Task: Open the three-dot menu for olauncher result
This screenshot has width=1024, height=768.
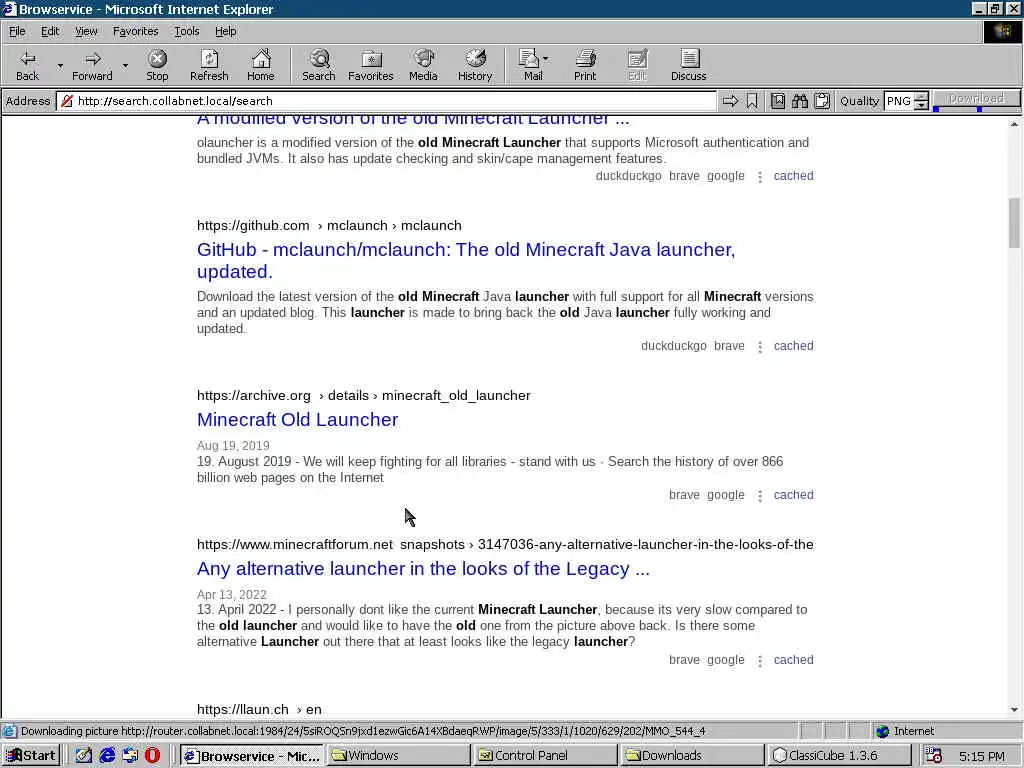Action: (760, 177)
